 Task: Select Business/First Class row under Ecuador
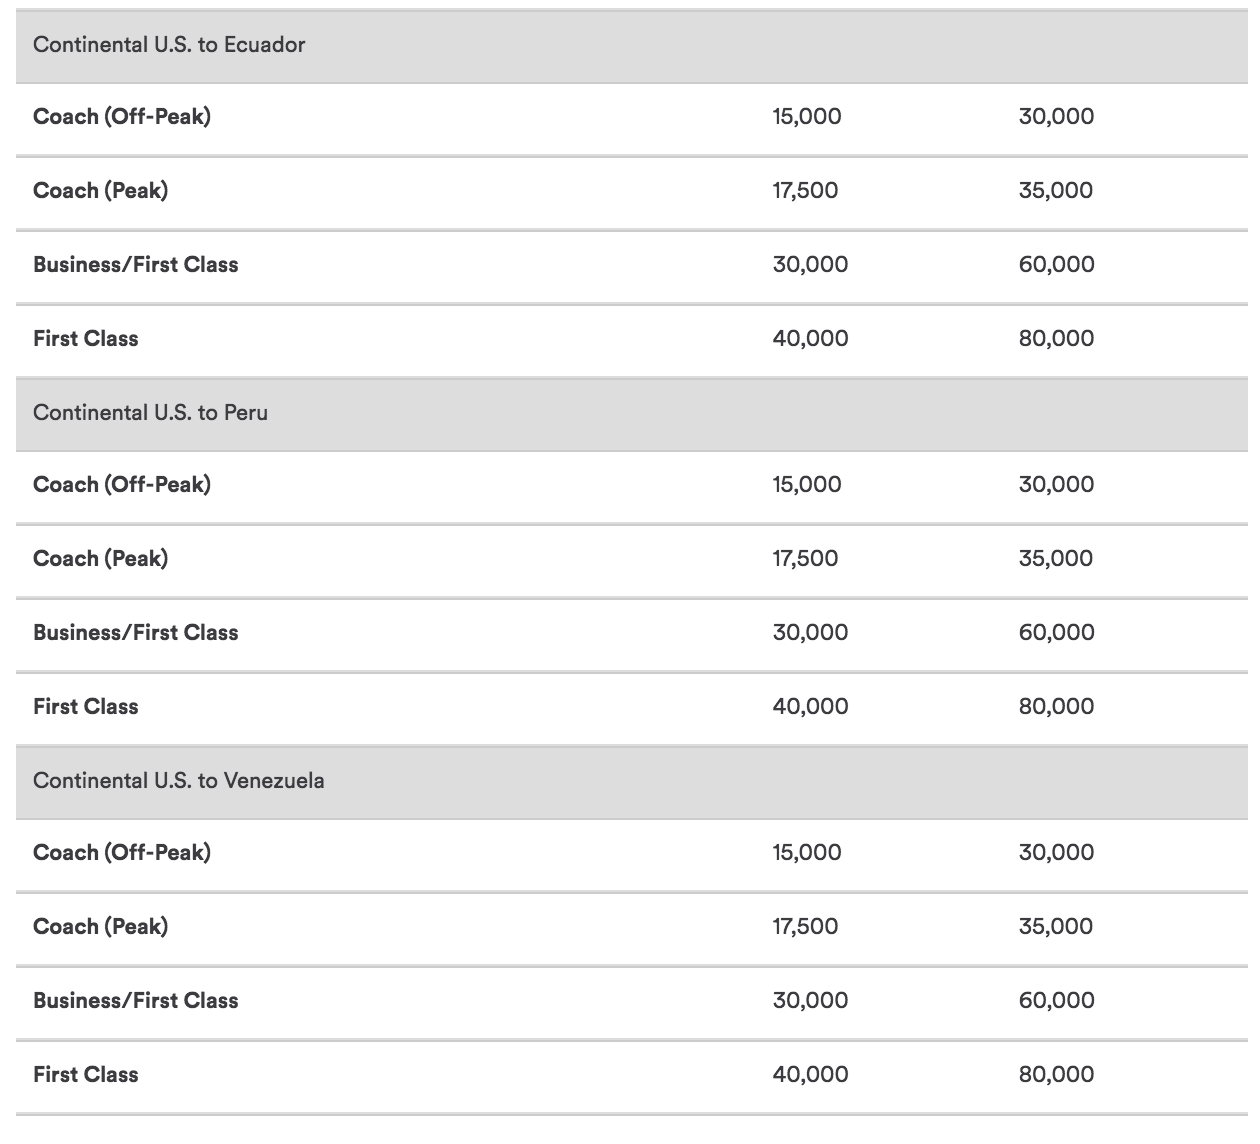(x=632, y=266)
